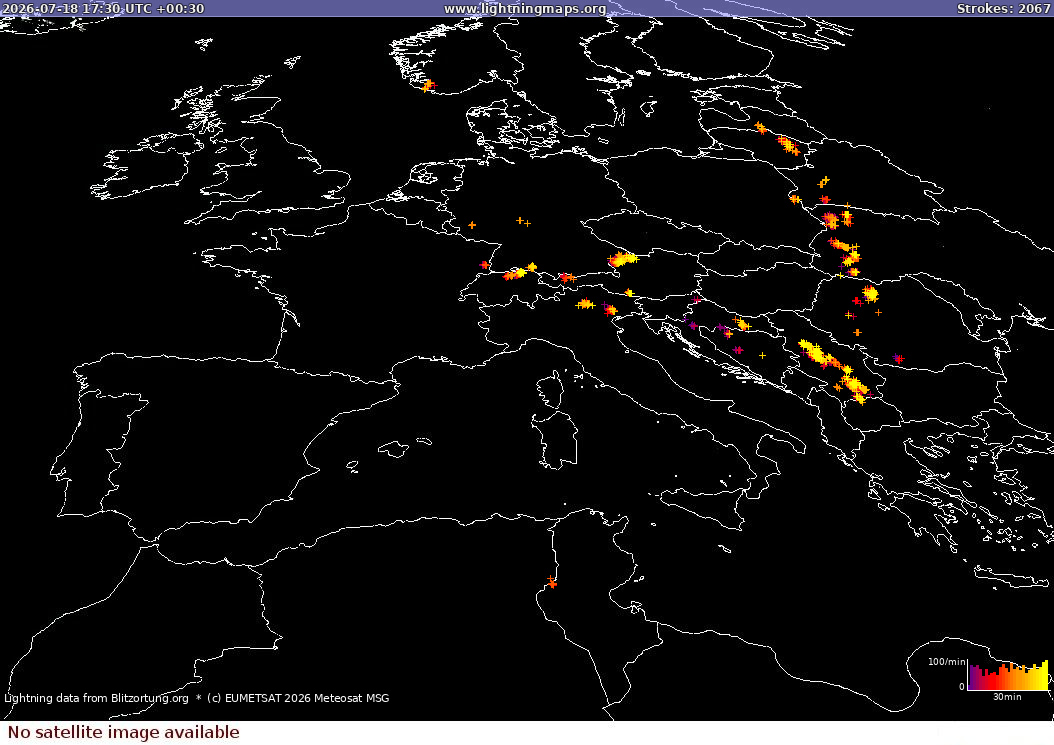
Task: Click the lightning strike cluster in southern Norway
Action: [x=428, y=85]
